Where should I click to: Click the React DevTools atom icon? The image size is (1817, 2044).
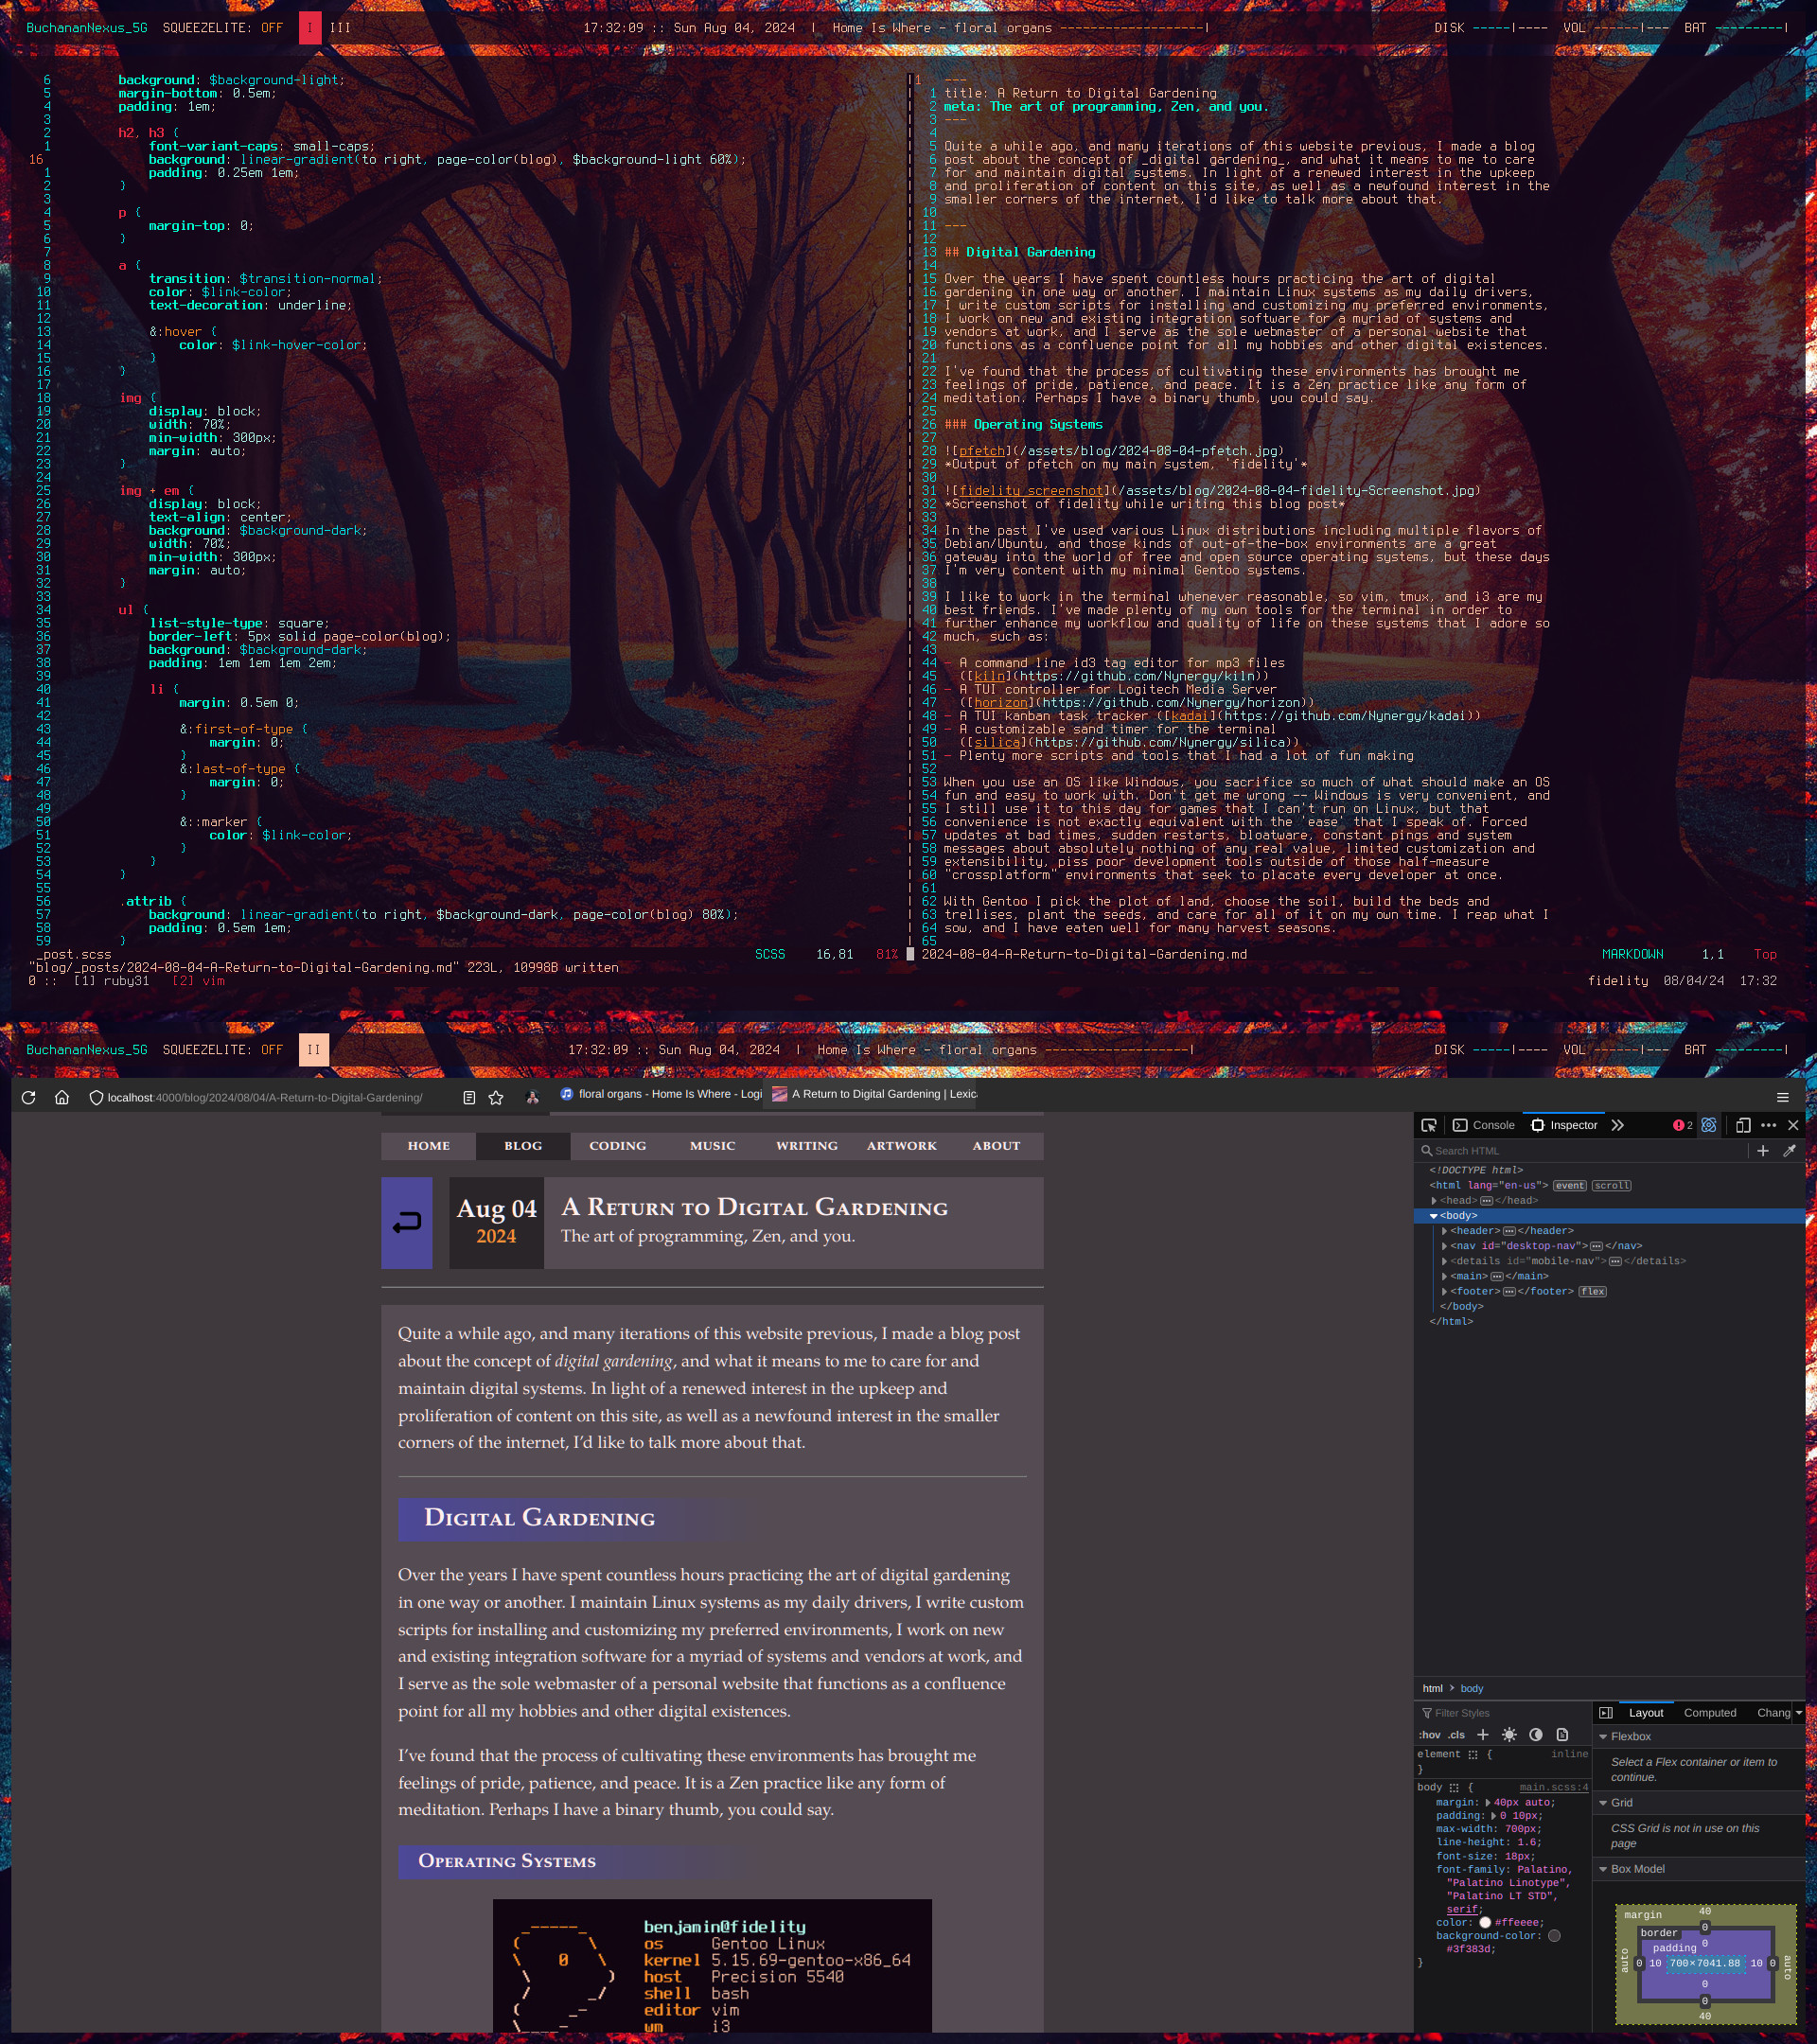click(1709, 1125)
